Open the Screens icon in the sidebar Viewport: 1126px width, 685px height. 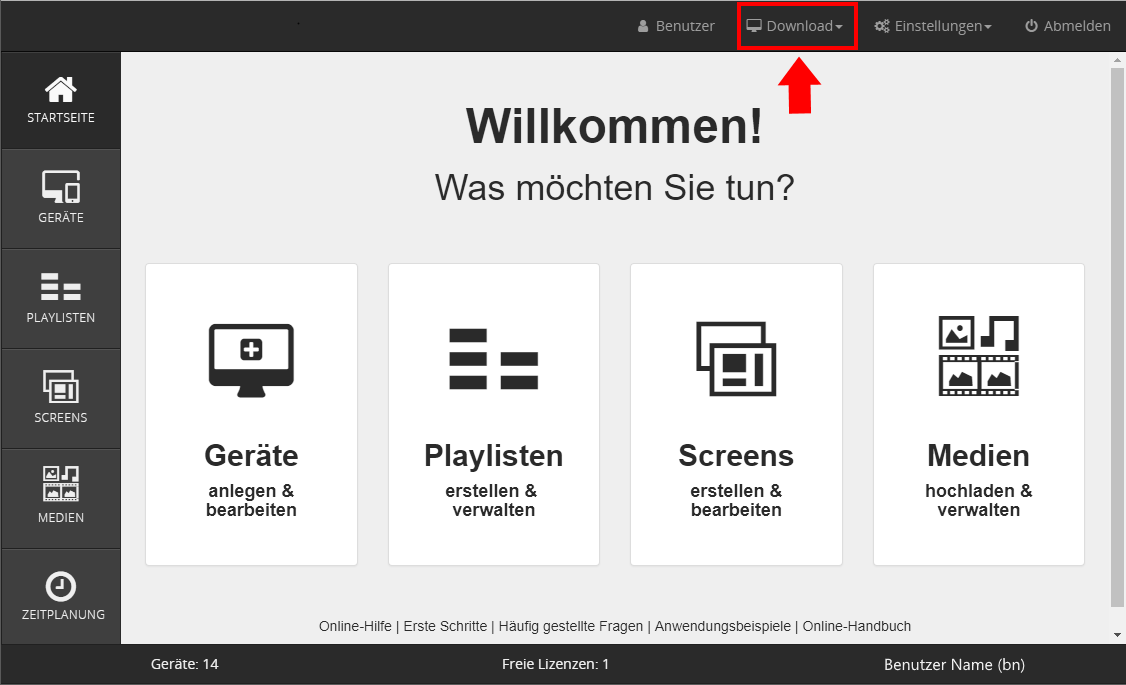(61, 387)
